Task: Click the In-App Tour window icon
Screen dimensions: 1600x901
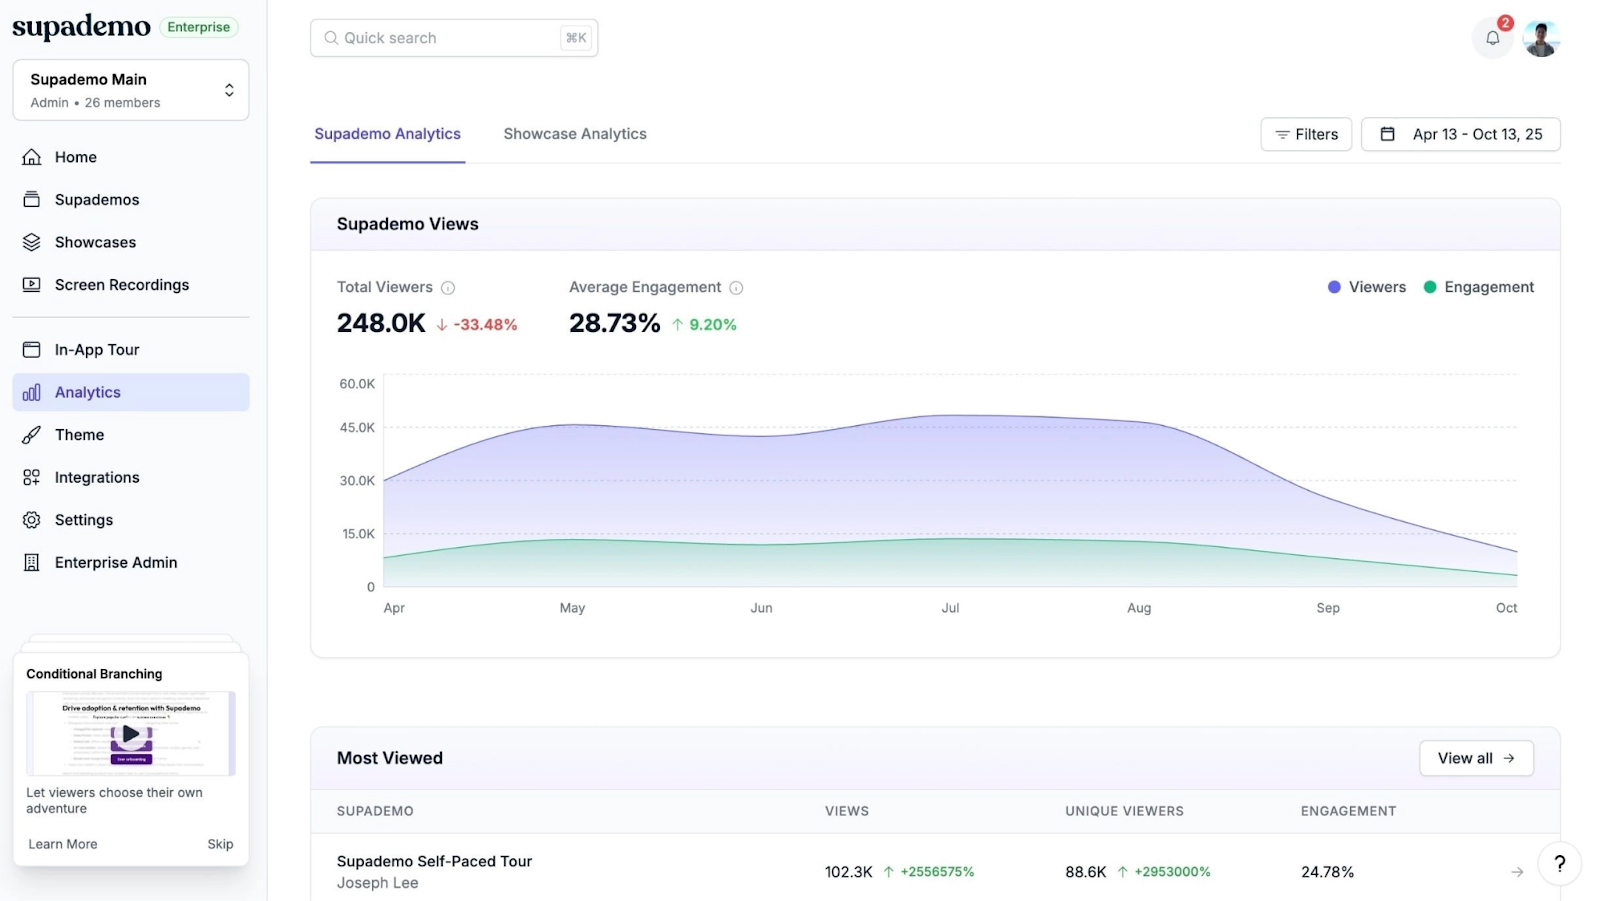Action: pos(32,350)
